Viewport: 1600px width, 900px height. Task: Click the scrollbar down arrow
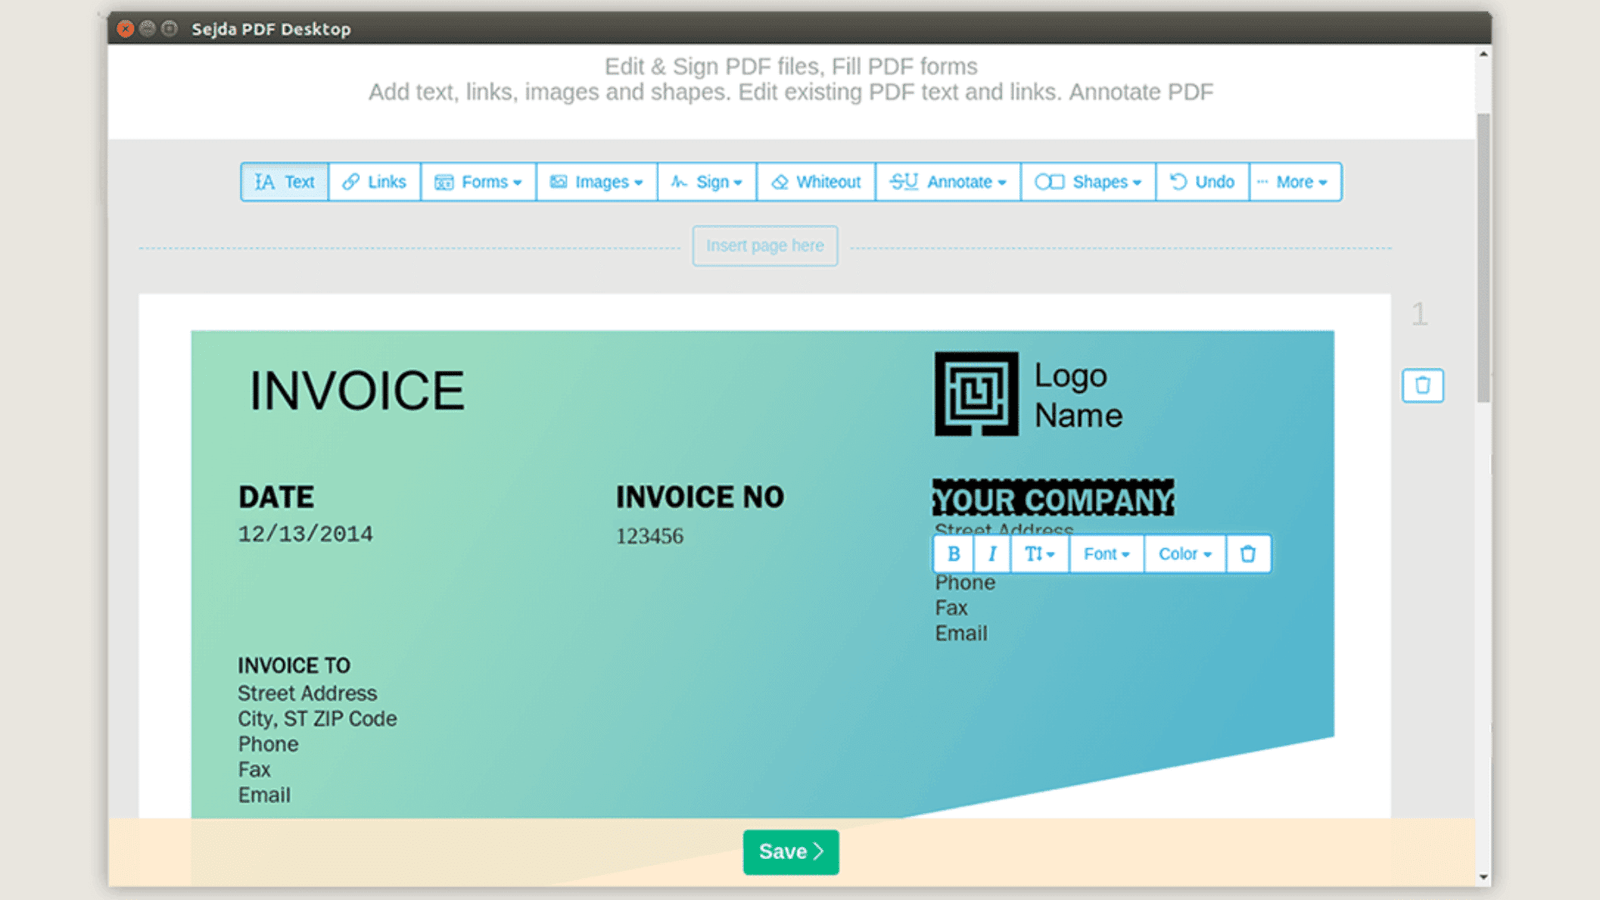tap(1484, 877)
